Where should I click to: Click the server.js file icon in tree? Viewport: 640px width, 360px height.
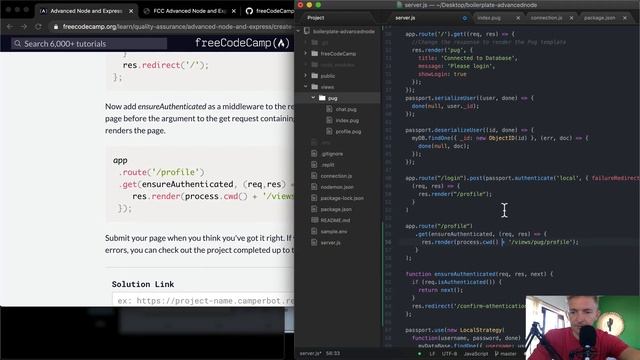(314, 242)
